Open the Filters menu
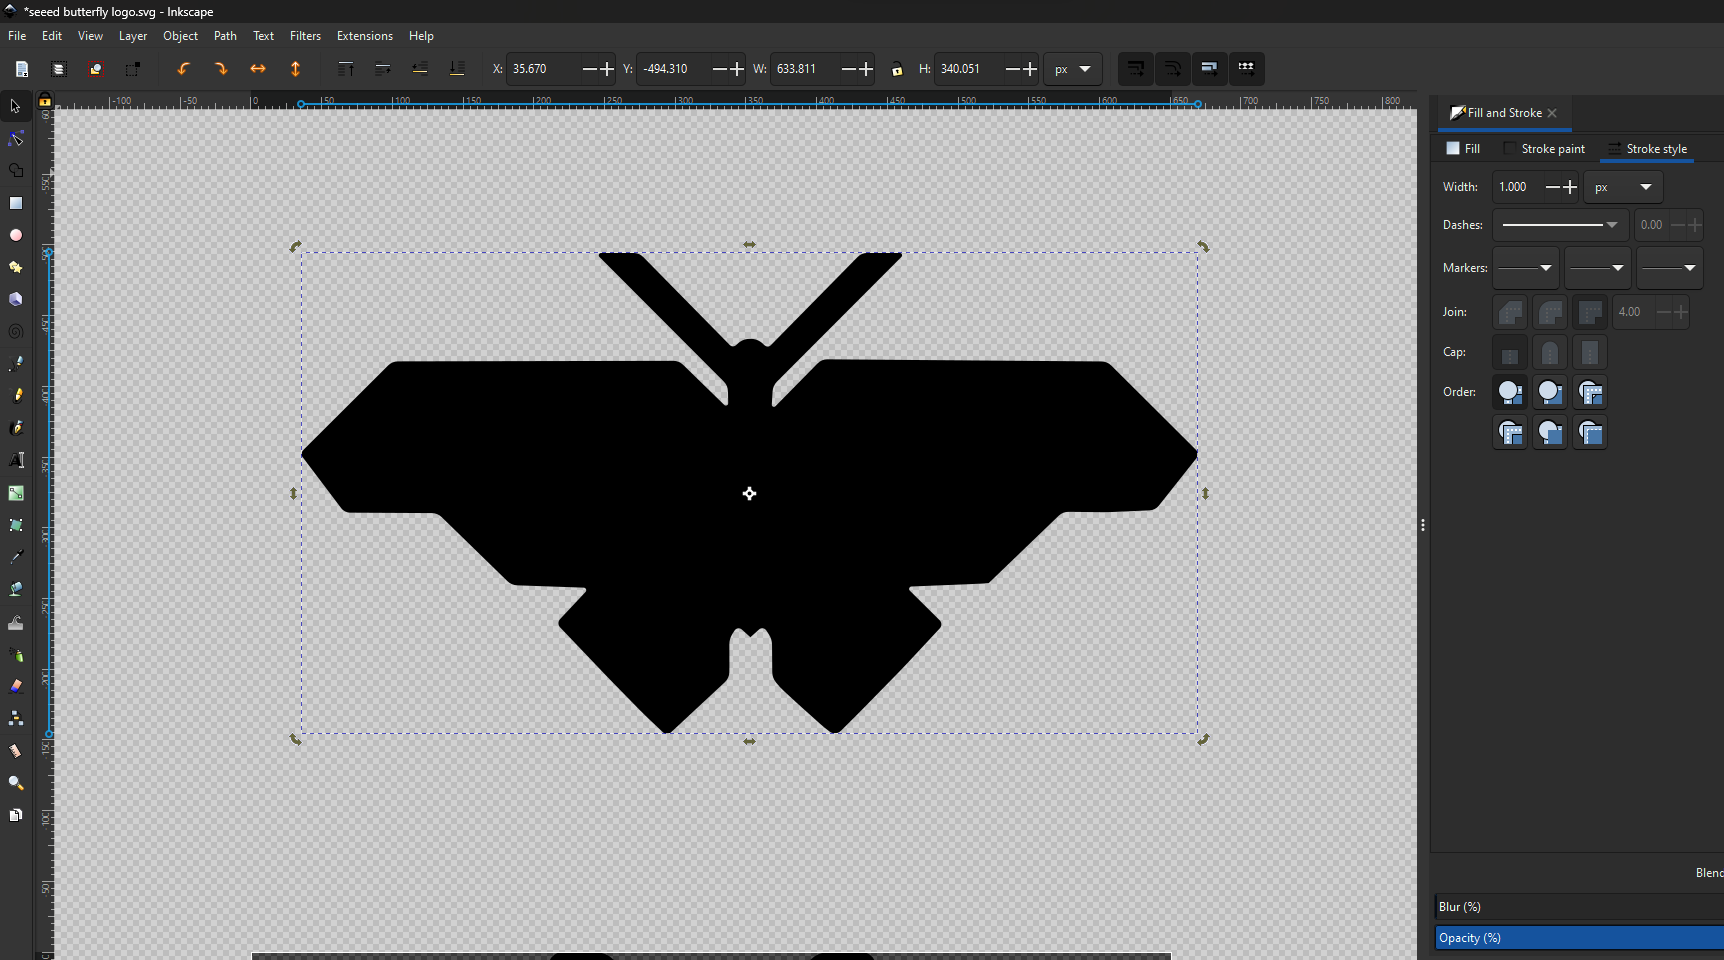This screenshot has width=1724, height=960. [x=305, y=36]
